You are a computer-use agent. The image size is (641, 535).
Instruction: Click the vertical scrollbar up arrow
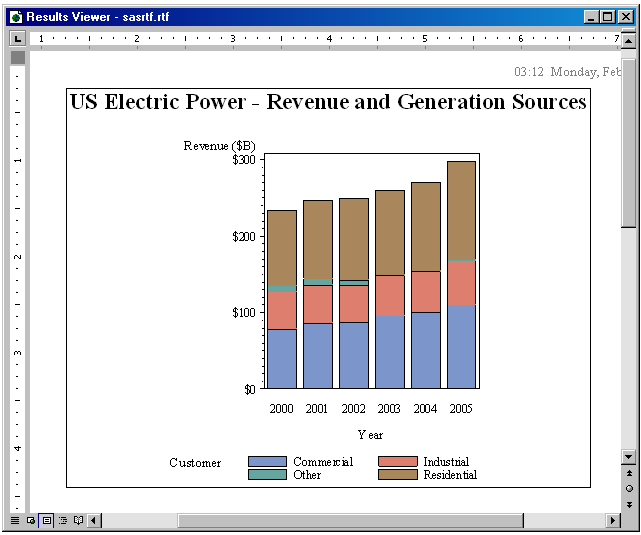tap(629, 41)
